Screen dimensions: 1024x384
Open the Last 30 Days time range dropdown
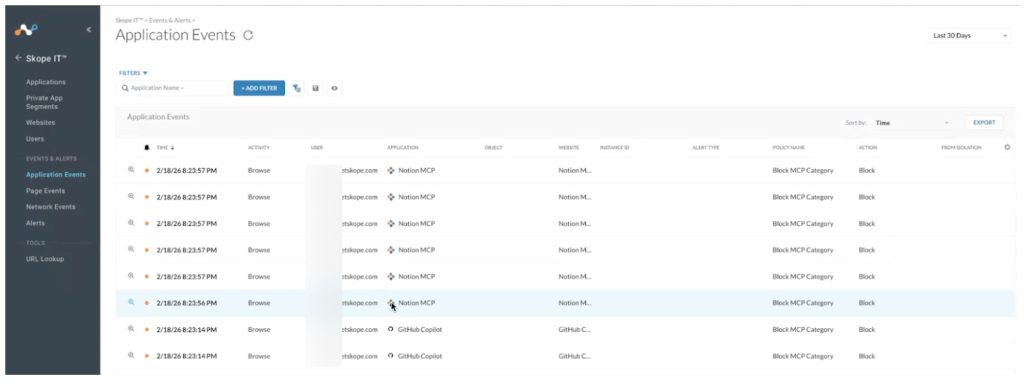(970, 36)
